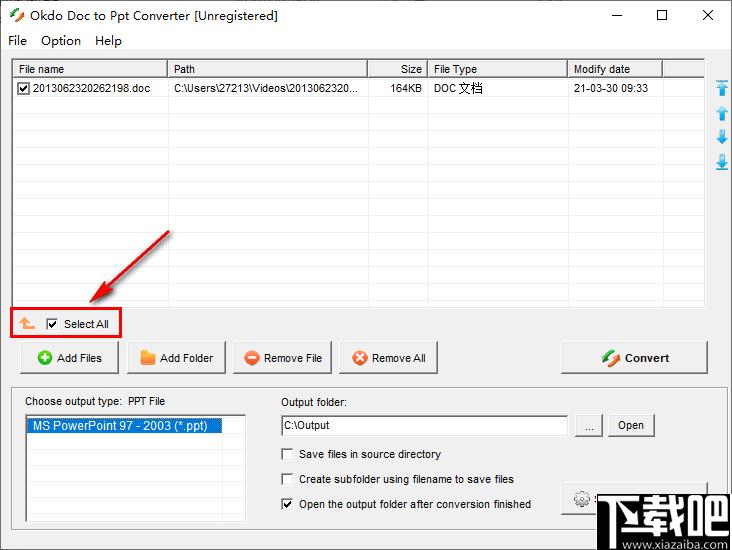Move selected file down one position
732x550 pixels.
click(722, 137)
